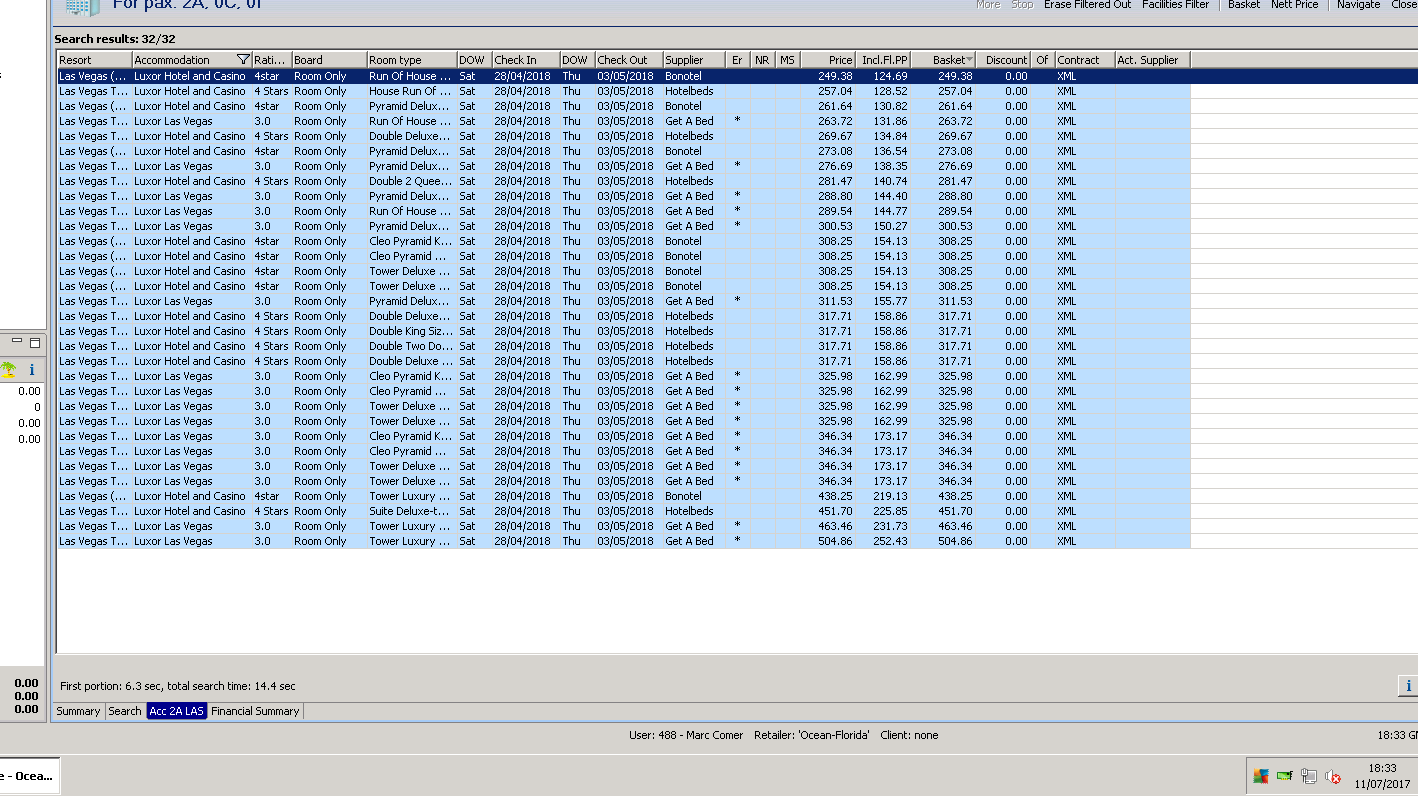Screen dimensions: 1418x796
Task: Minimize the left side panel
Action: [x=17, y=342]
